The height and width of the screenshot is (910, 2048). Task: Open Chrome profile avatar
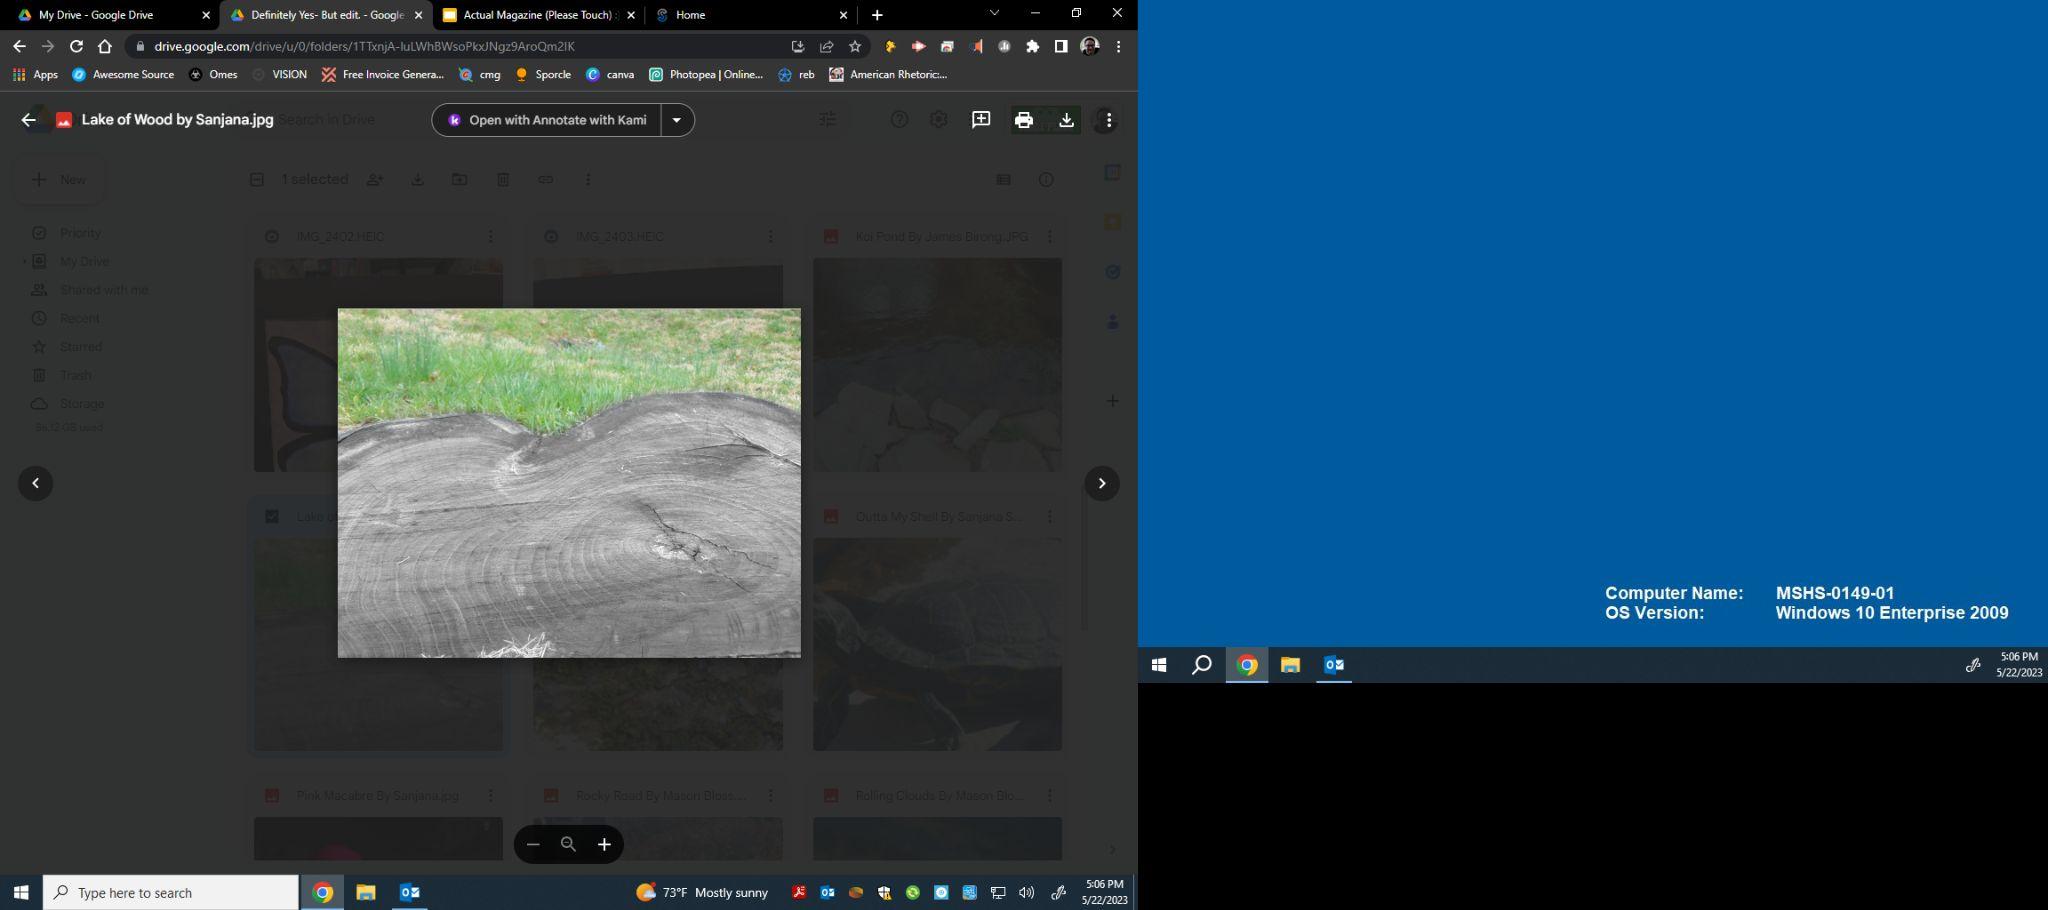pyautogui.click(x=1090, y=46)
